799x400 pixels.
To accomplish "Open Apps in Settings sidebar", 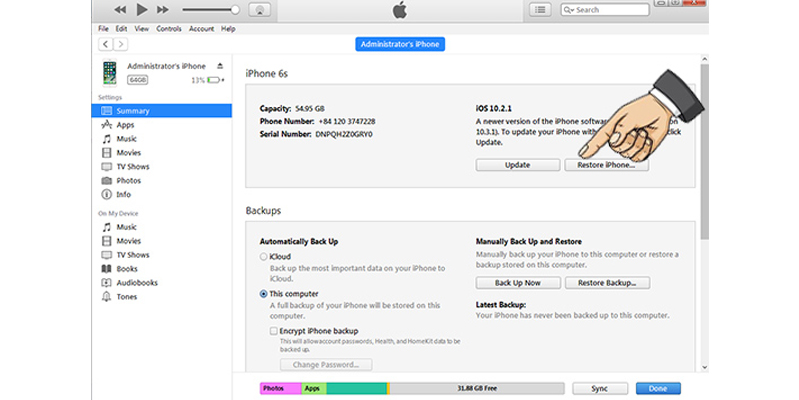I will [125, 125].
